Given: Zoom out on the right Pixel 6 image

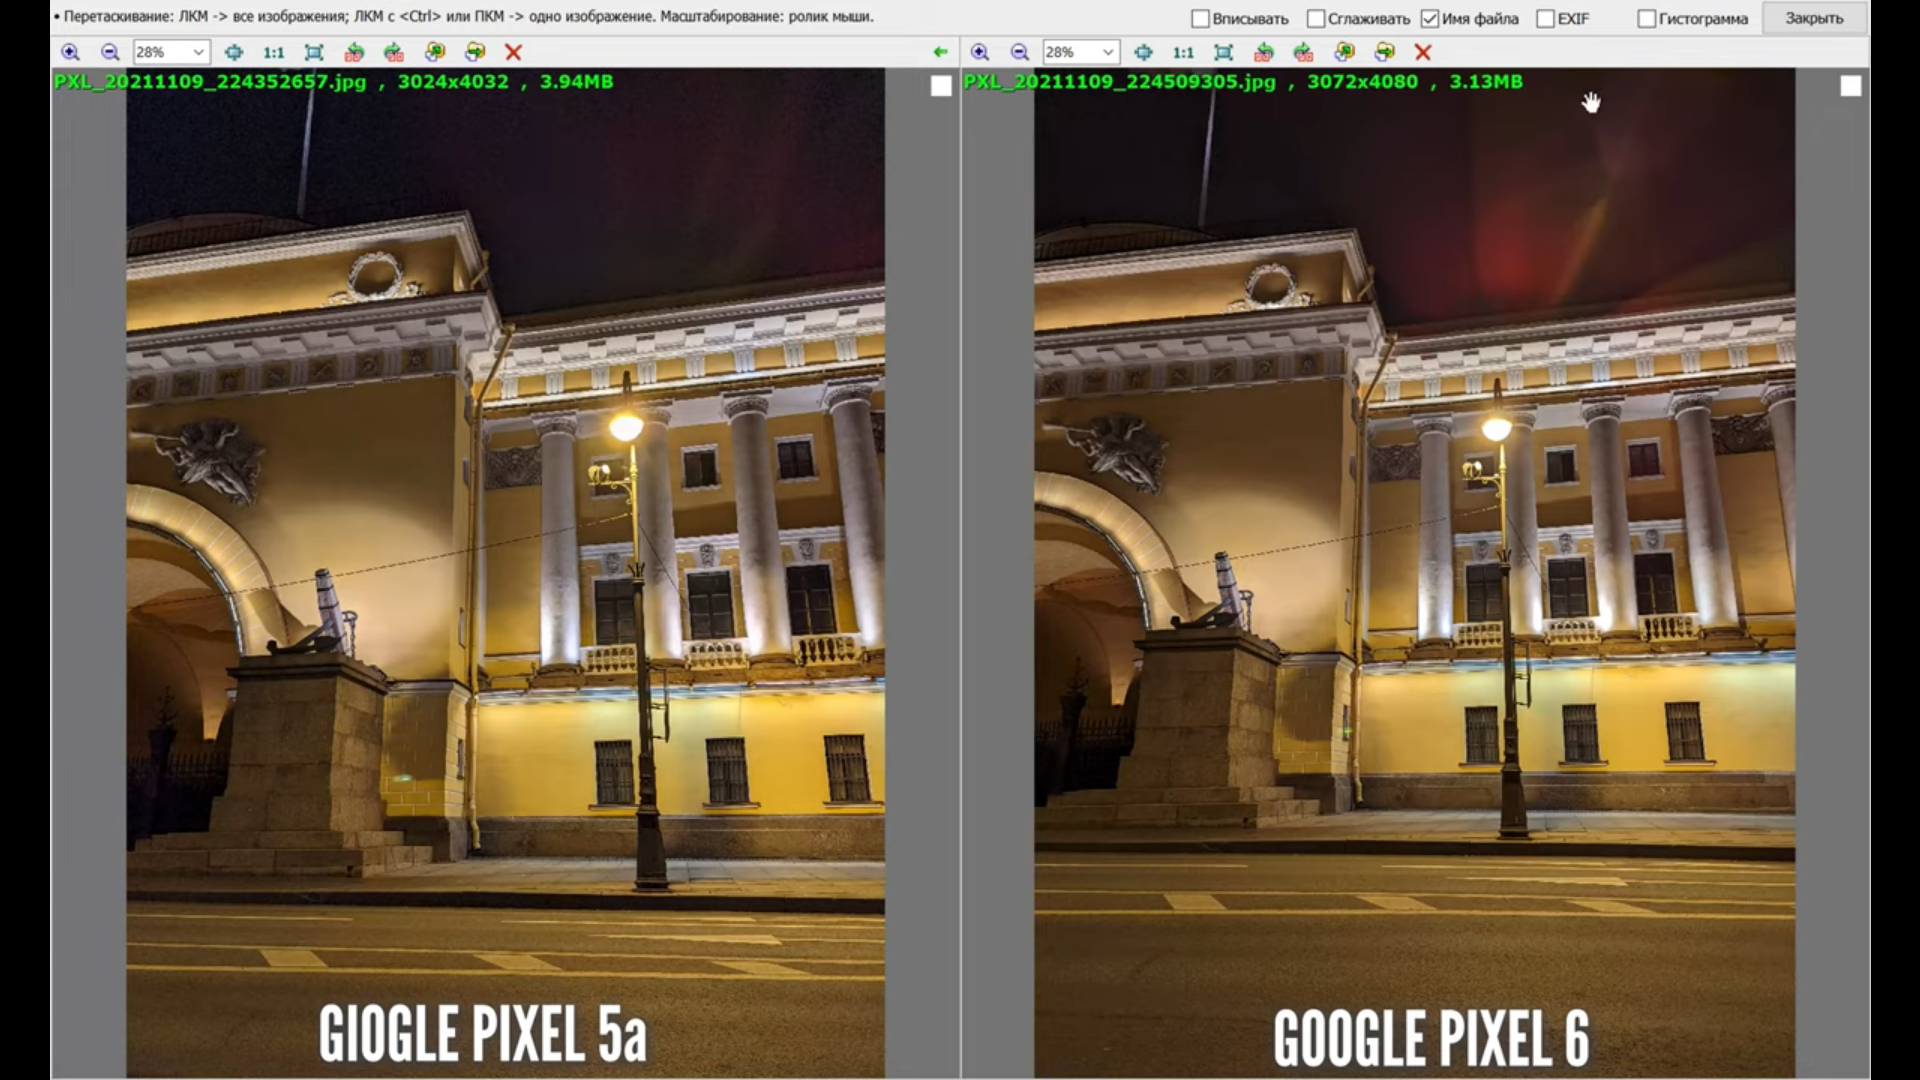Looking at the screenshot, I should [1020, 52].
